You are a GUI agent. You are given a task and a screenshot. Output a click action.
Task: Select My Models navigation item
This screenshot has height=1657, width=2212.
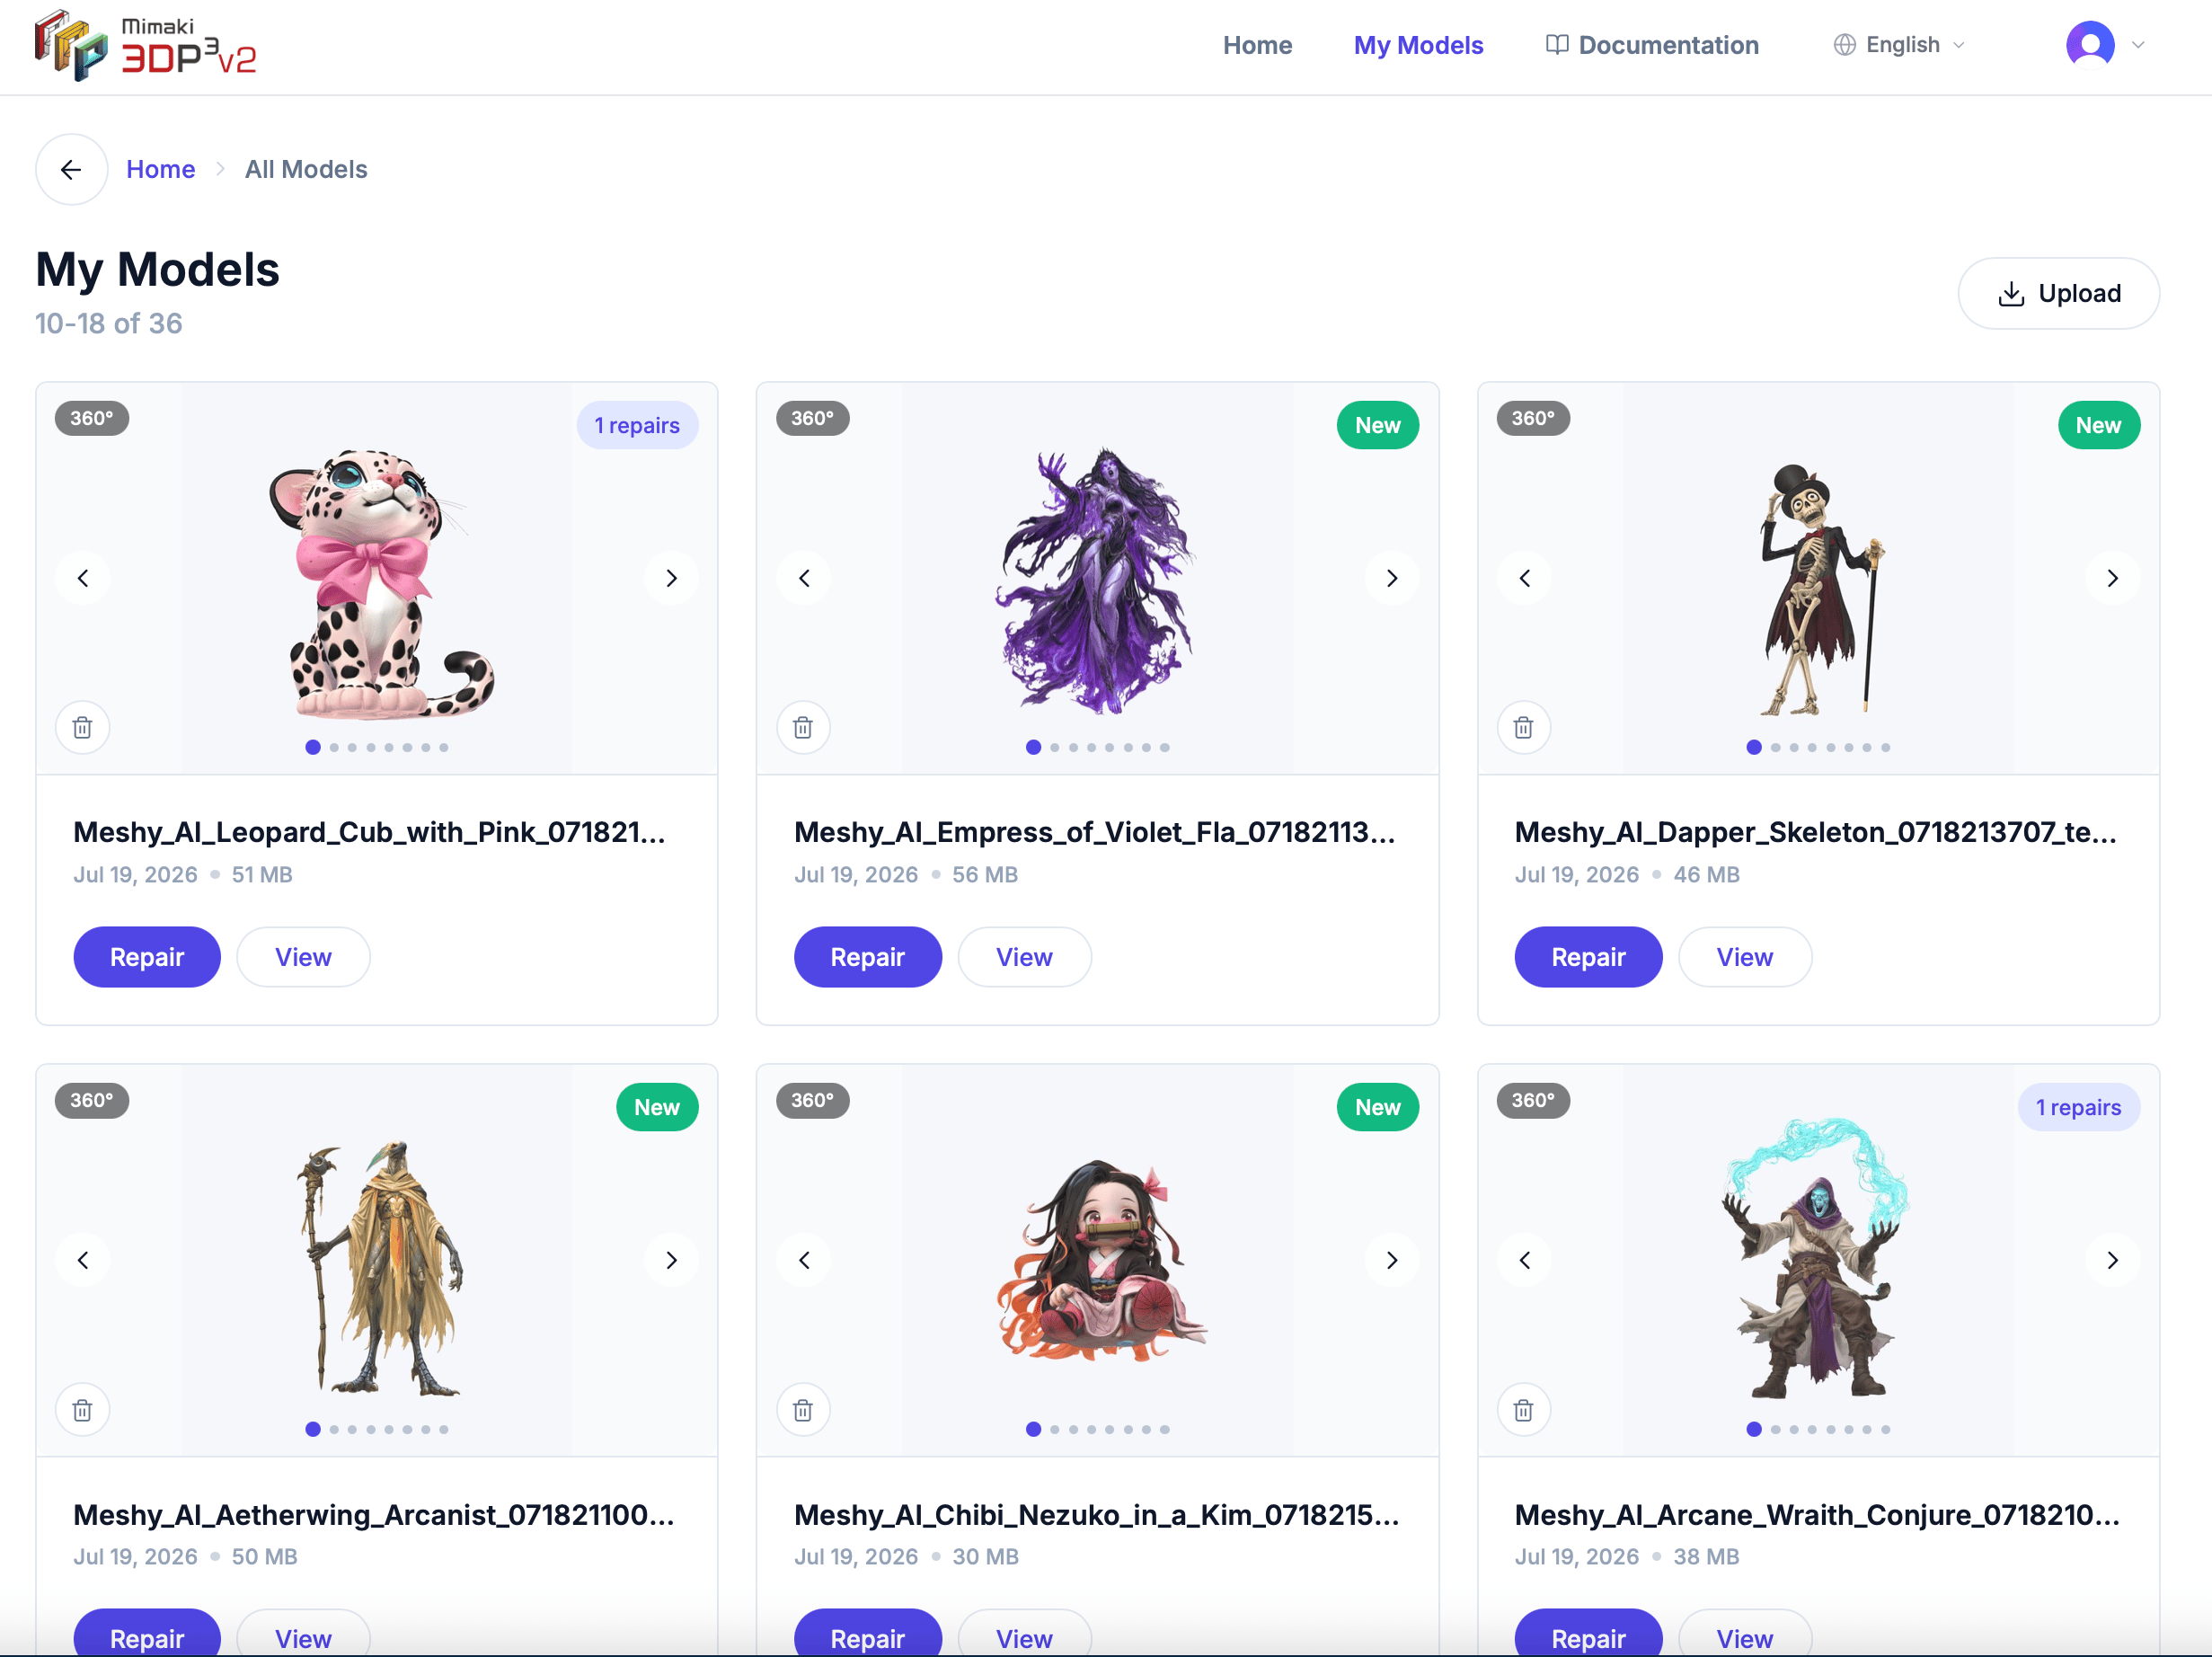pos(1417,45)
